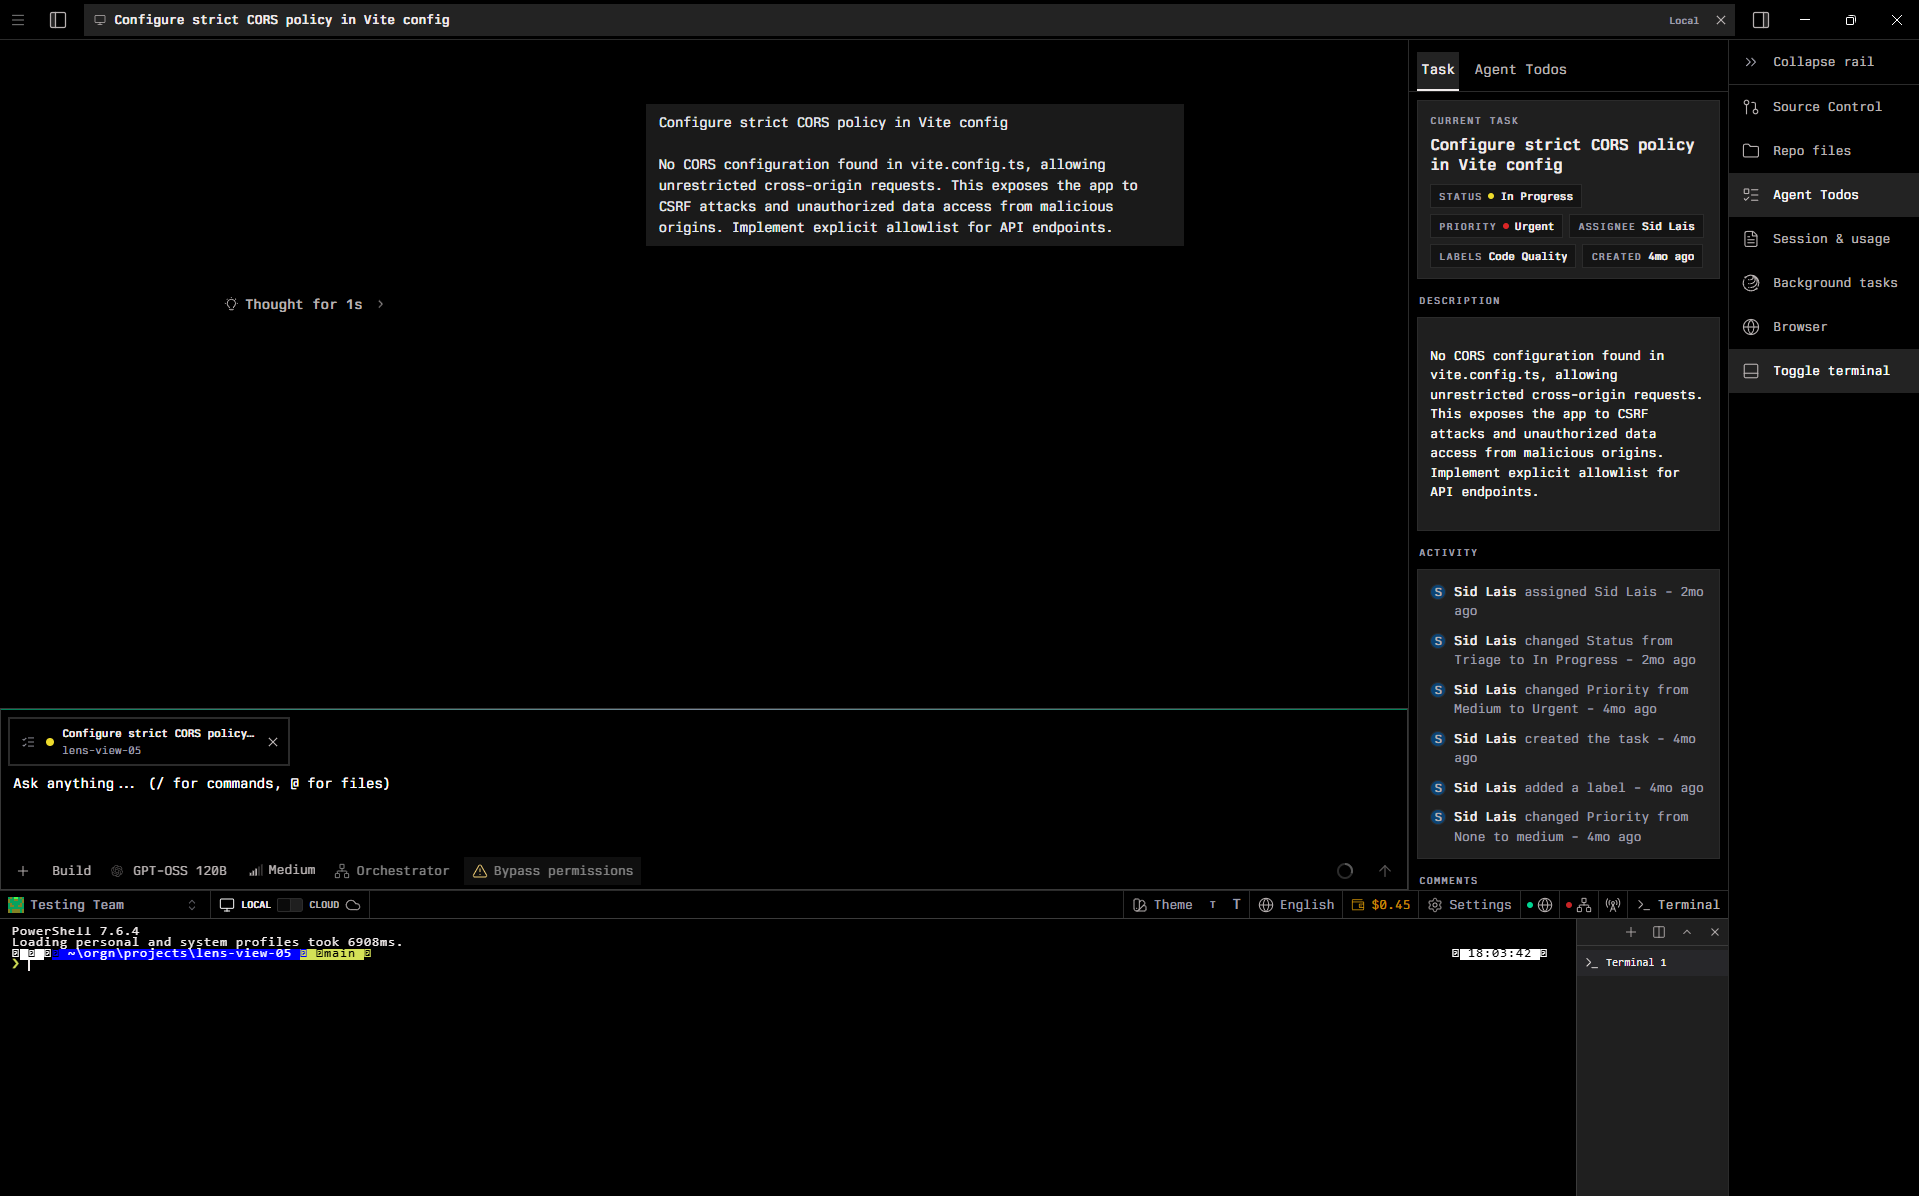1919x1196 pixels.
Task: Click the Session & usage document icon
Action: click(x=1751, y=239)
